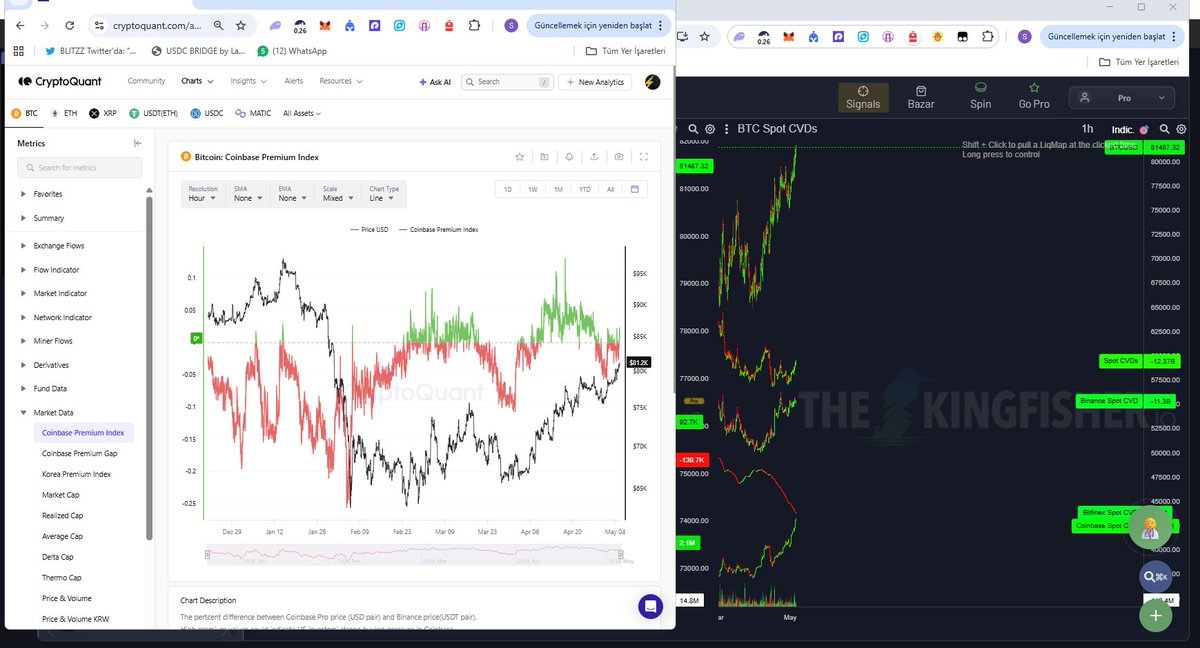Open the WhatsApp bookmark in bookmarks bar
The image size is (1200, 648).
tap(292, 50)
